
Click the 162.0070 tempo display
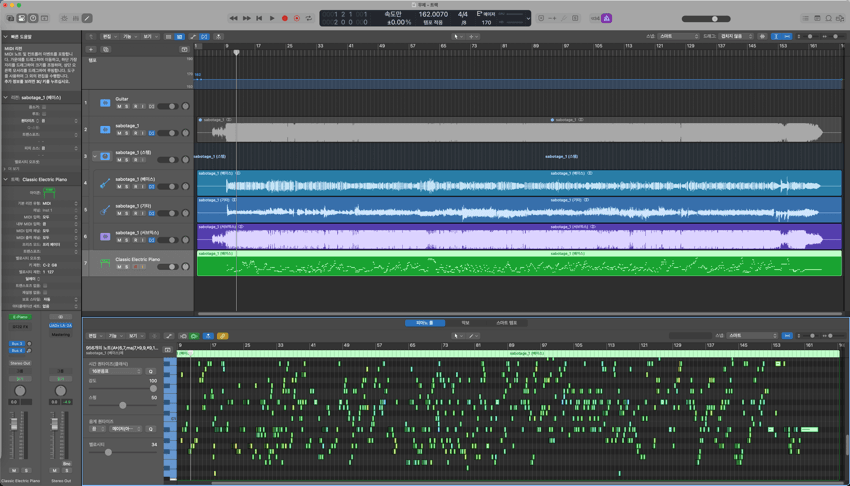433,15
